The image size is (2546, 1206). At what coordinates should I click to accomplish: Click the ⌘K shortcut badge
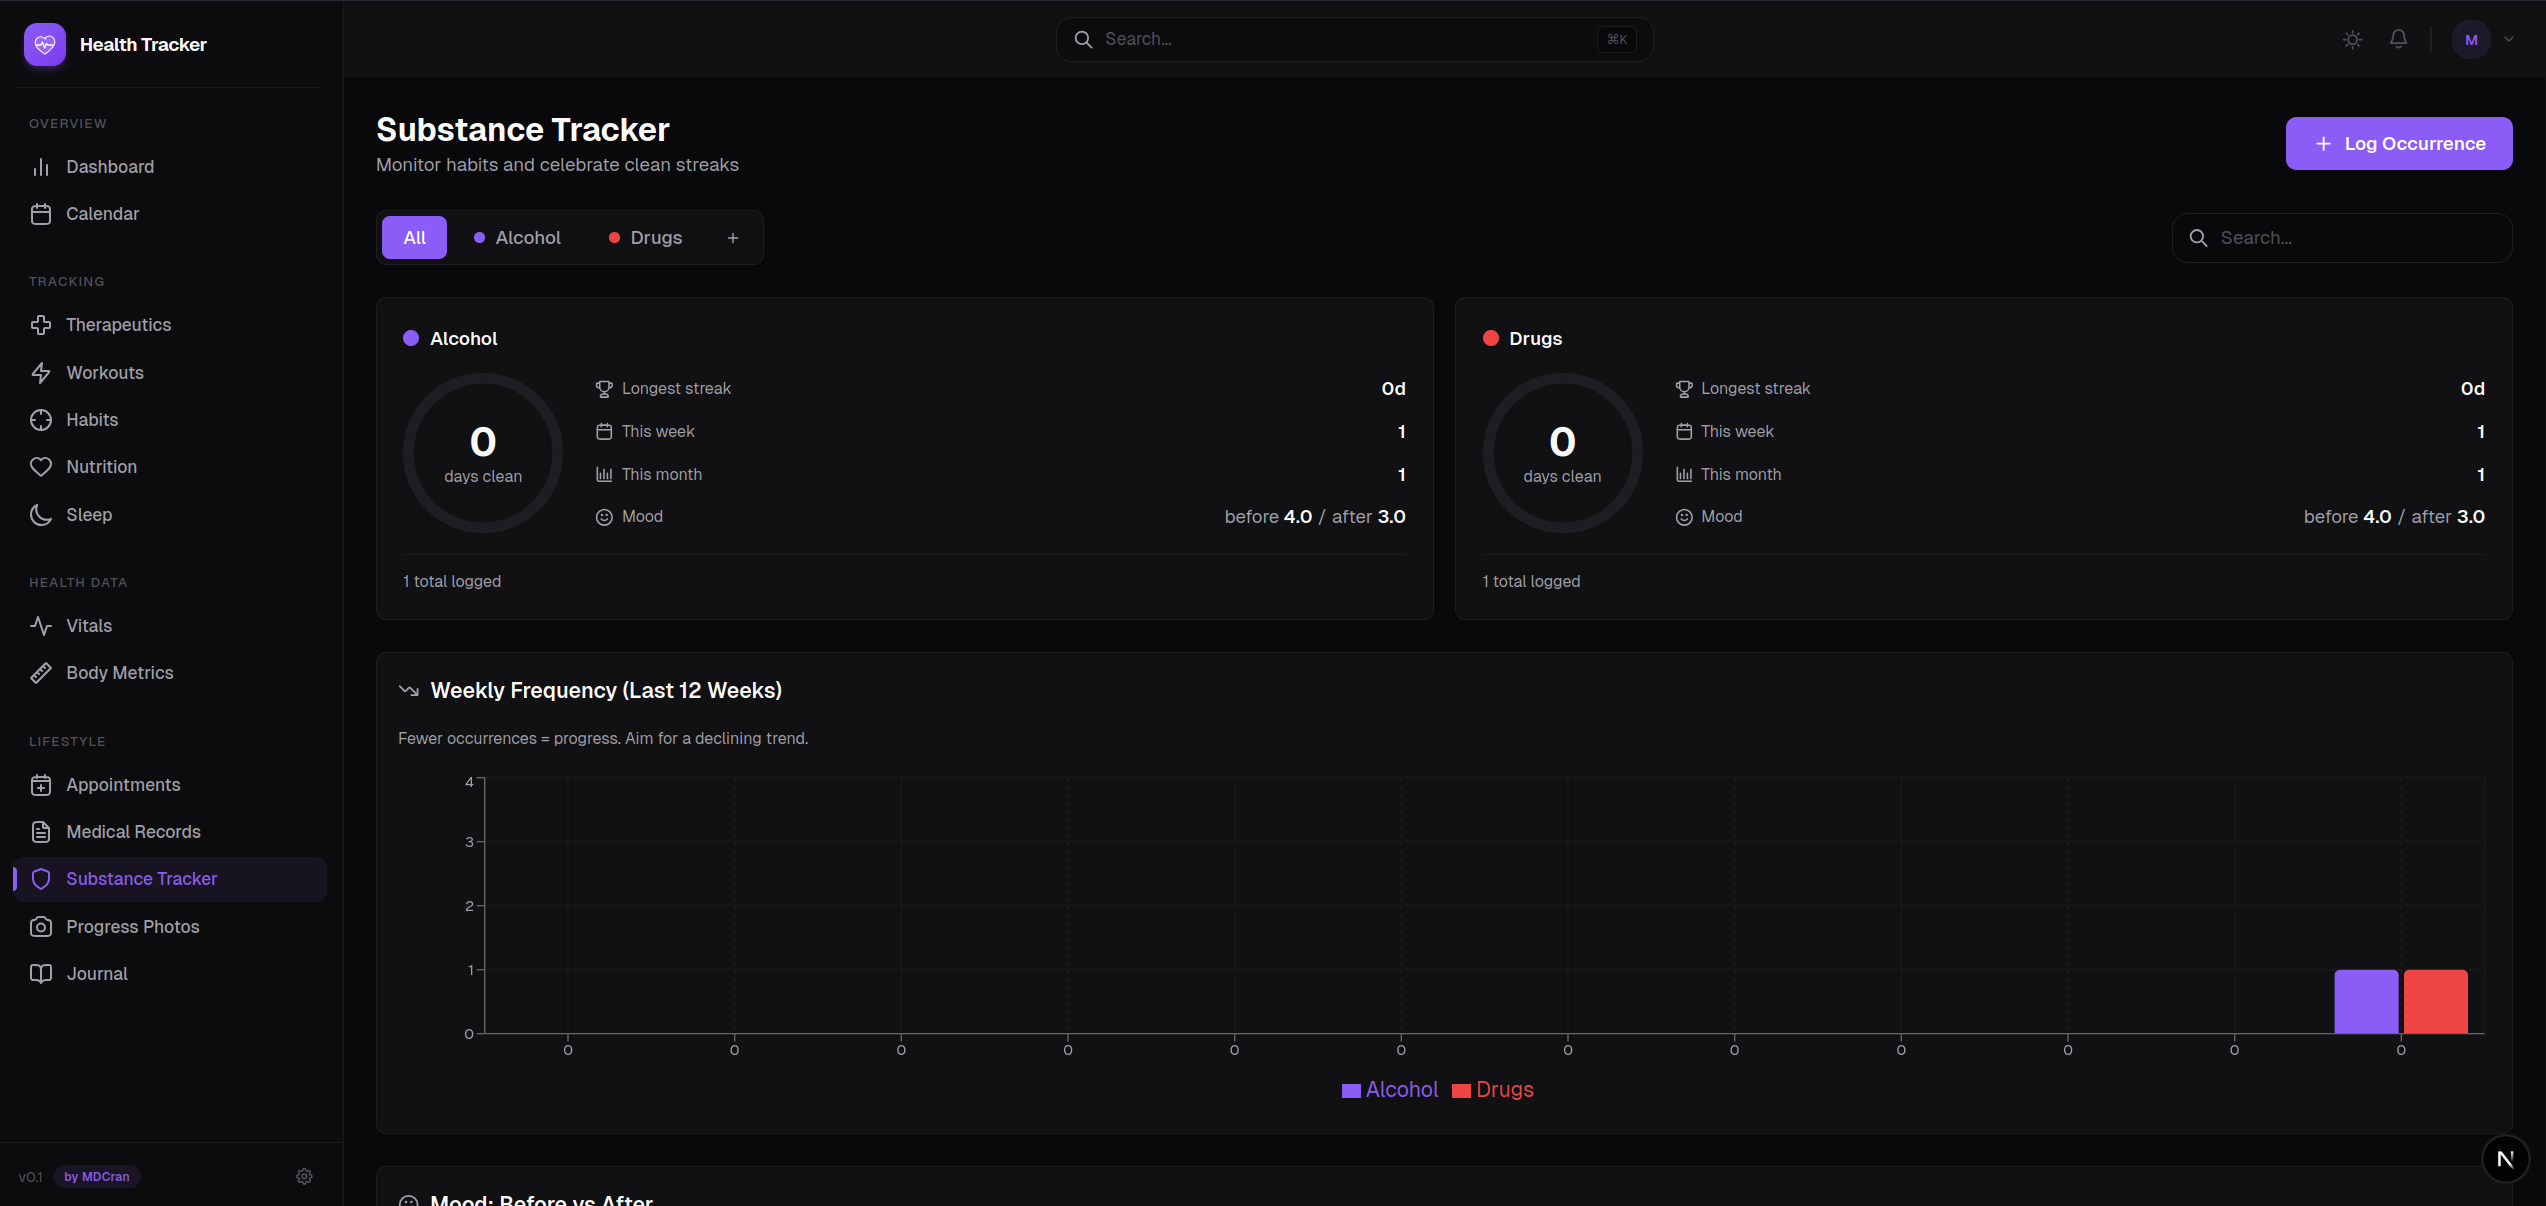[x=1616, y=39]
